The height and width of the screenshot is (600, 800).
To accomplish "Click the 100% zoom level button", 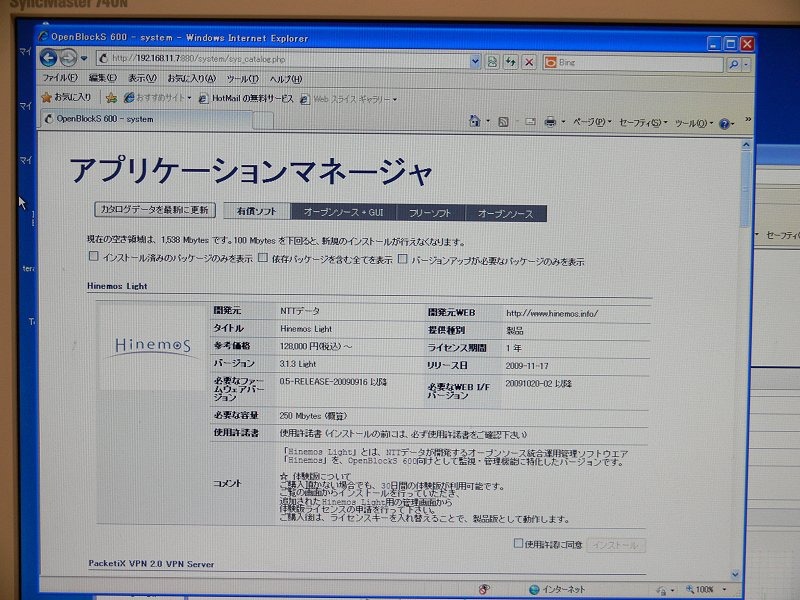I will [700, 589].
